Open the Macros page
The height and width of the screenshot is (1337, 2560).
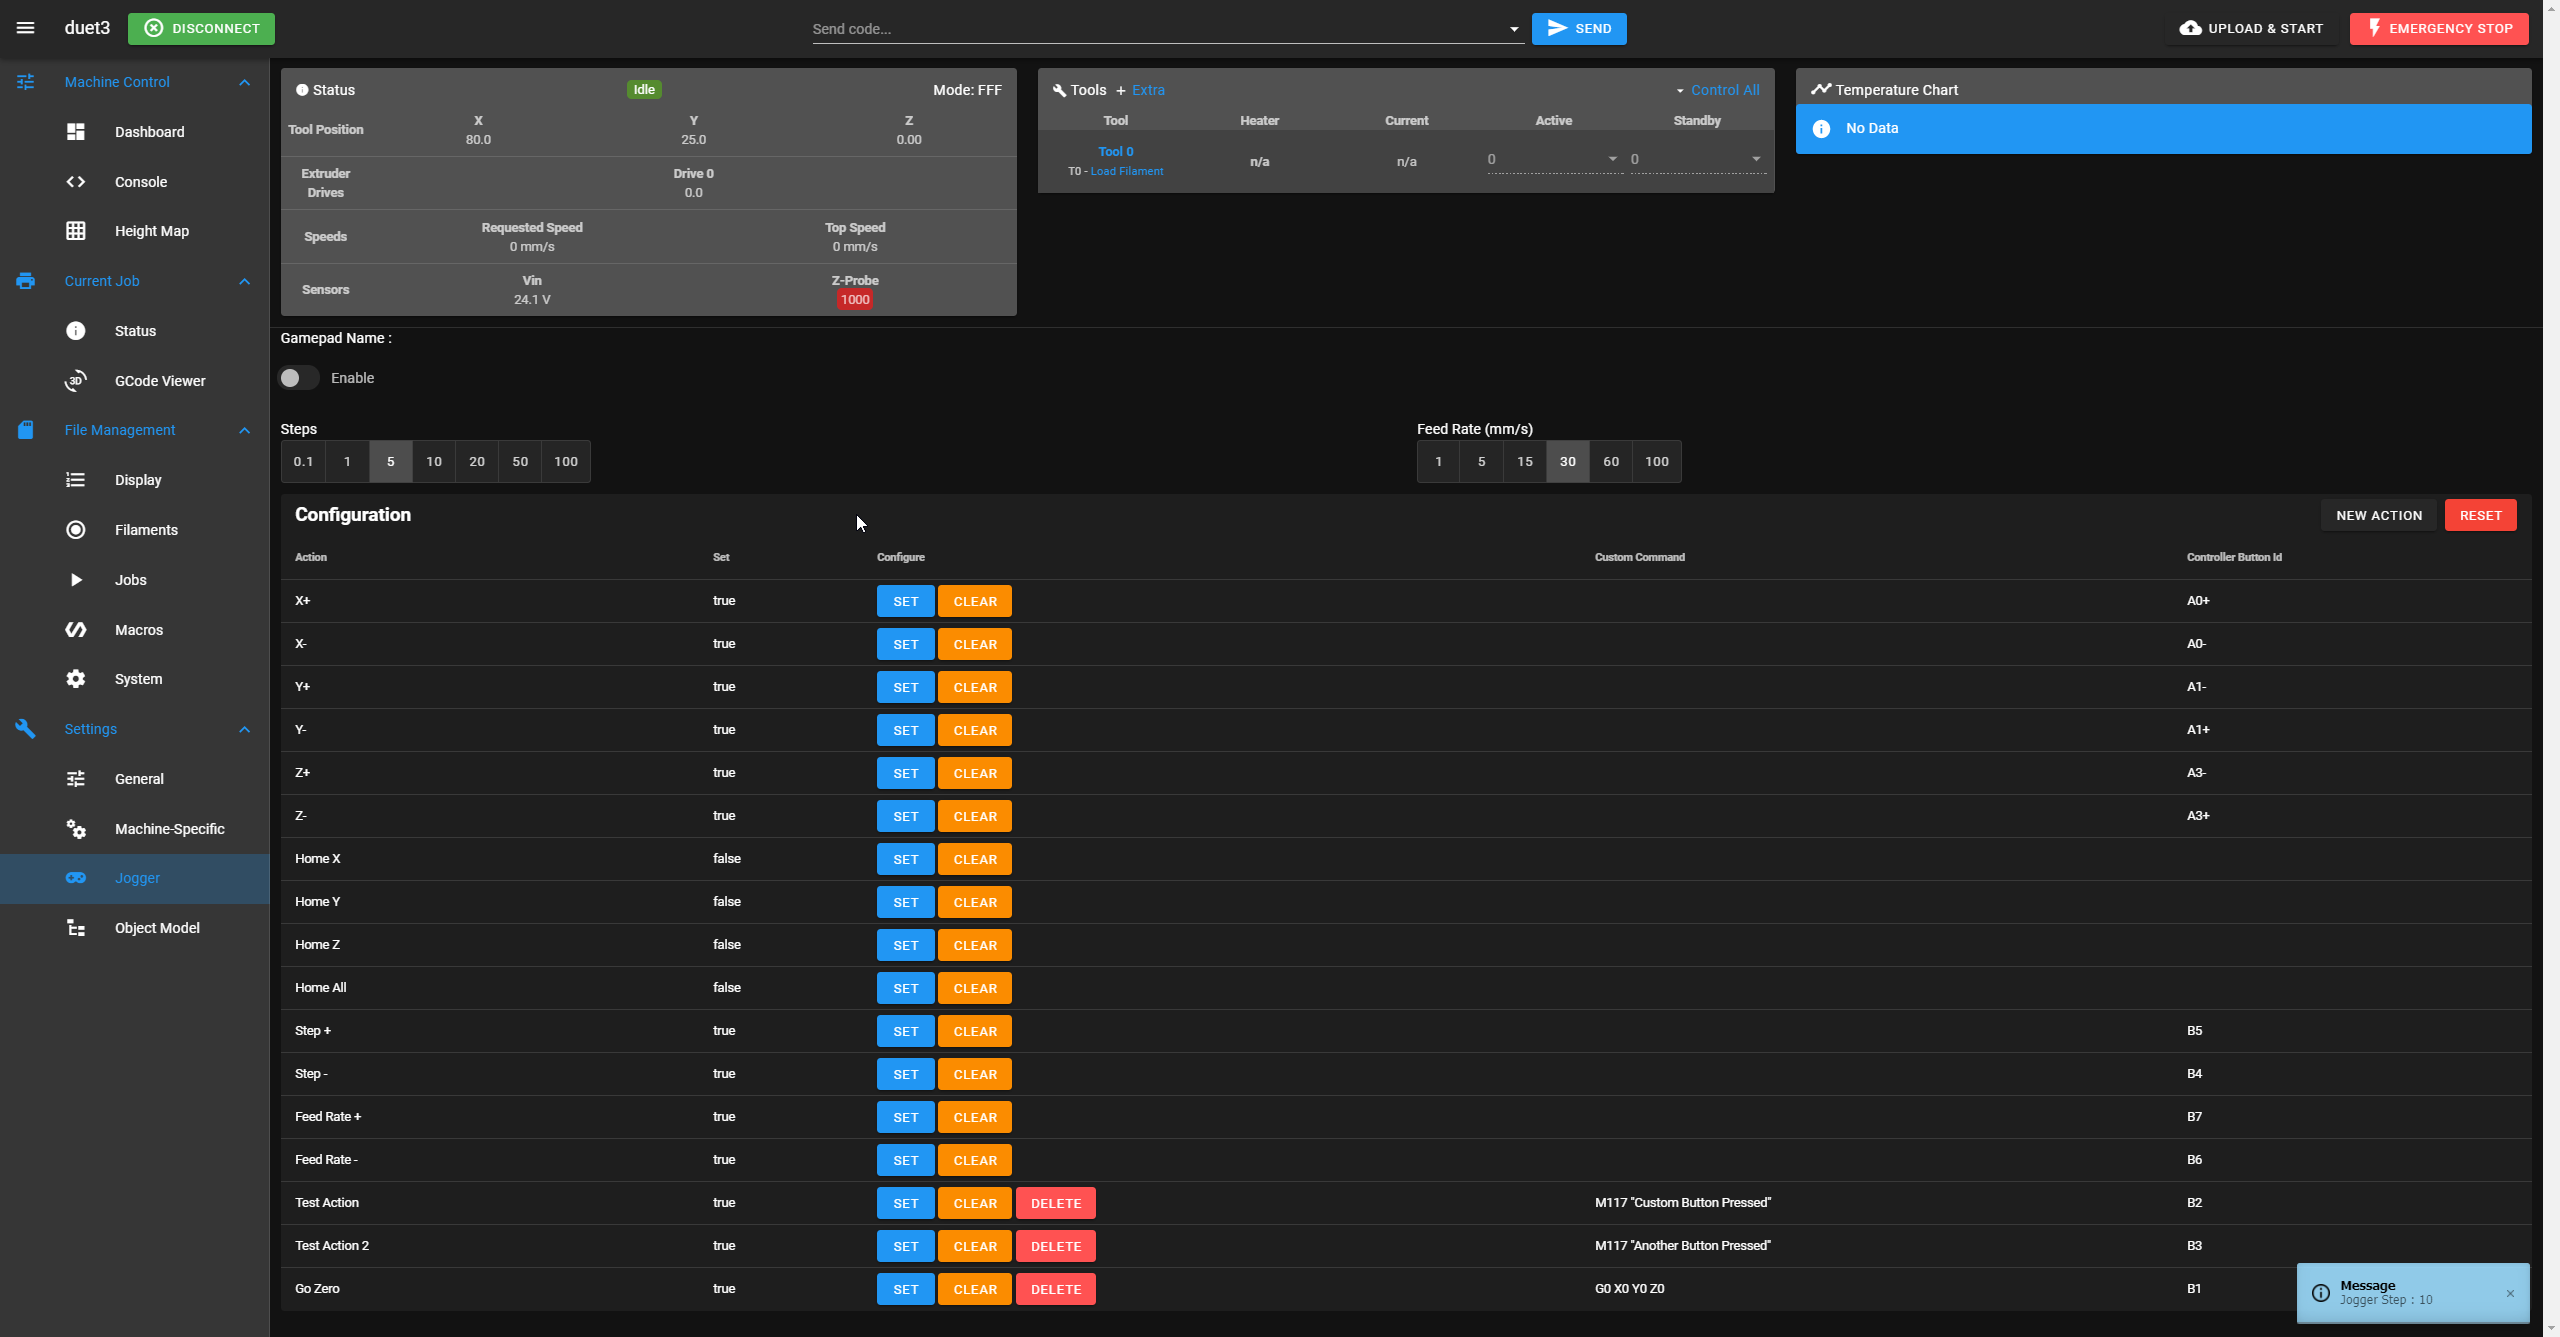pyautogui.click(x=138, y=630)
